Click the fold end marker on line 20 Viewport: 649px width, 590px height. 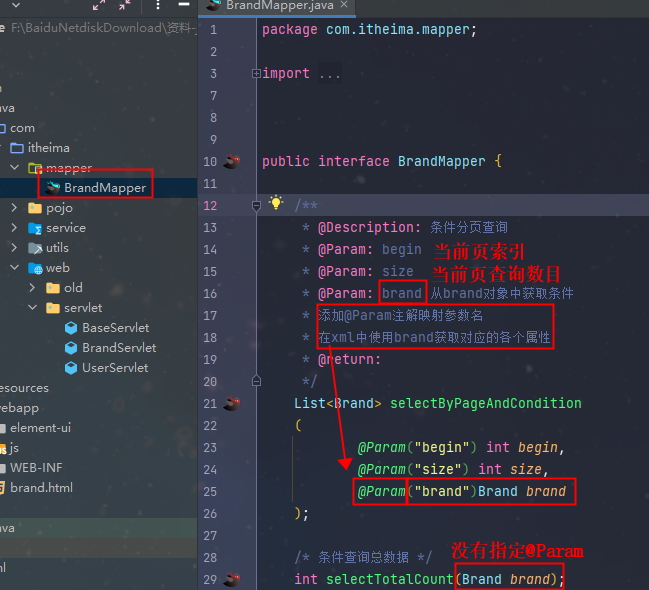tap(256, 381)
